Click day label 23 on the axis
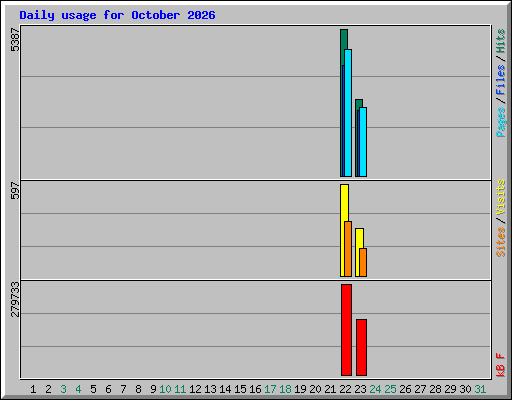512x400 pixels. click(x=360, y=389)
